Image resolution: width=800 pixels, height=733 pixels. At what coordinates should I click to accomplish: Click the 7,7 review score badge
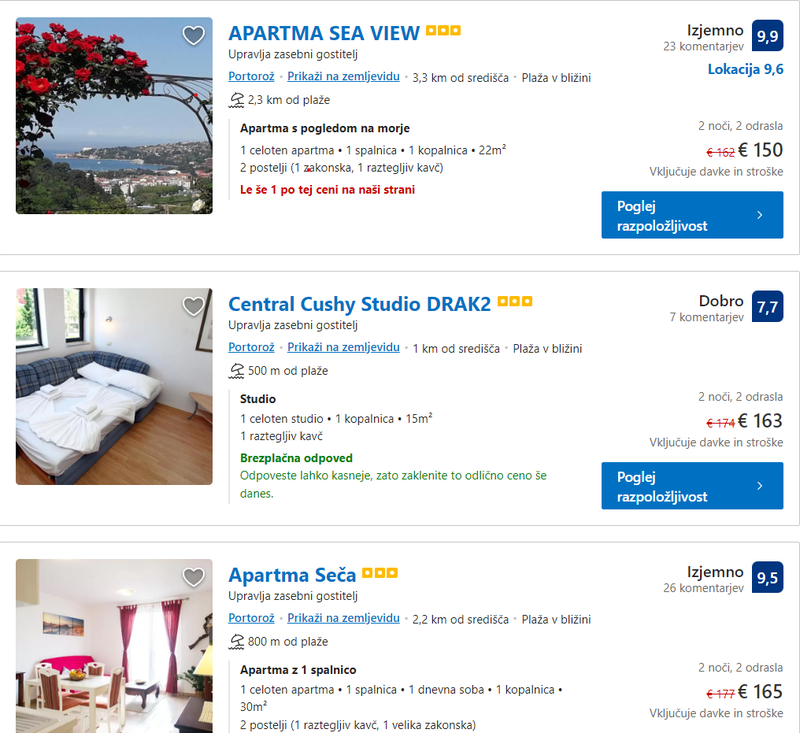(x=767, y=307)
